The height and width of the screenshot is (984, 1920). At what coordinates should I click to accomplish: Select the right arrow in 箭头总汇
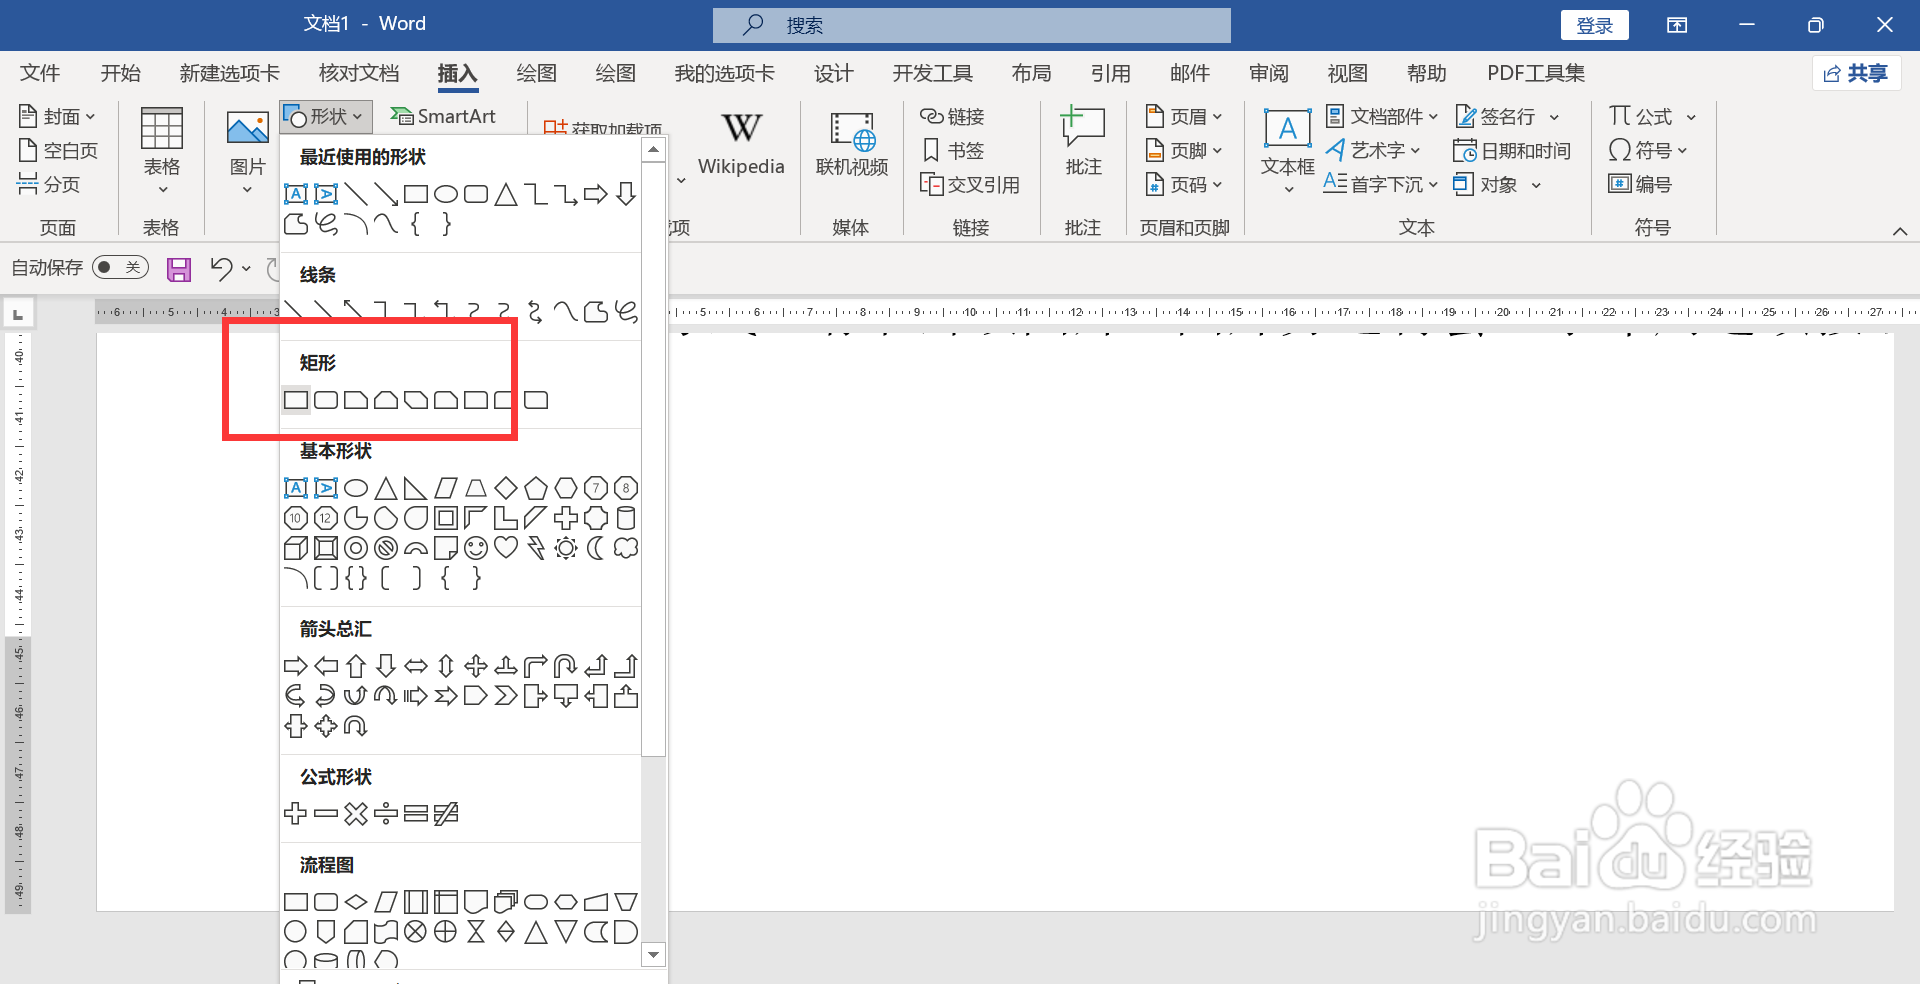[296, 666]
